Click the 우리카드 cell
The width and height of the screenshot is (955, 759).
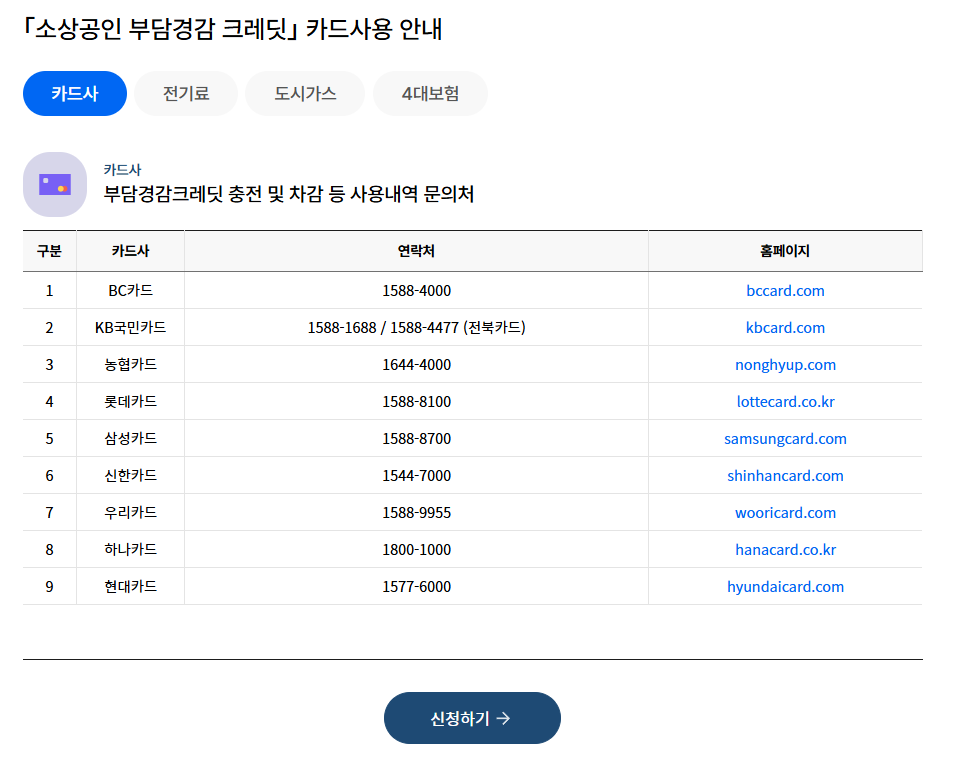tap(130, 513)
